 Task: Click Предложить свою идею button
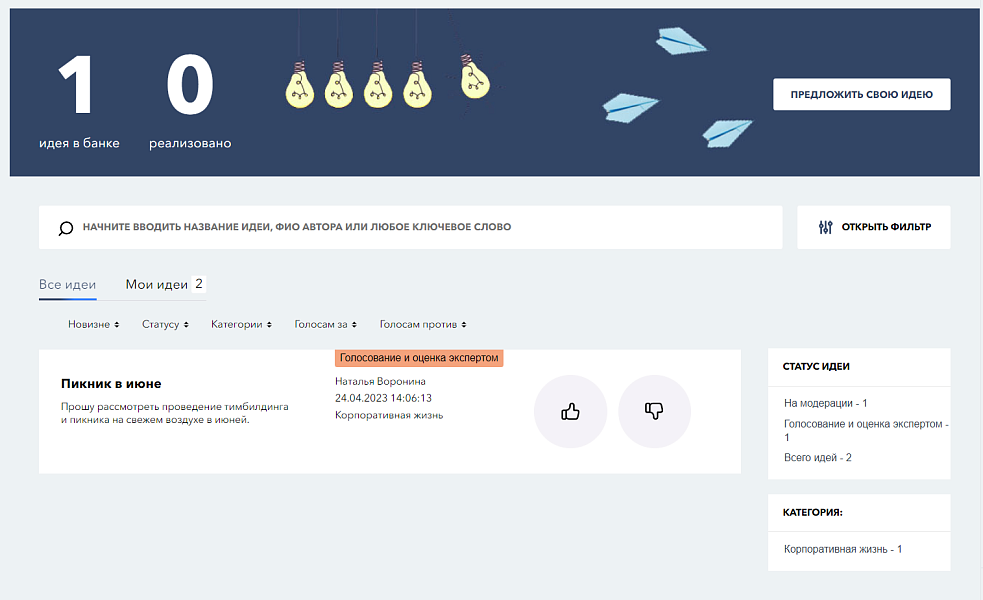(x=861, y=94)
